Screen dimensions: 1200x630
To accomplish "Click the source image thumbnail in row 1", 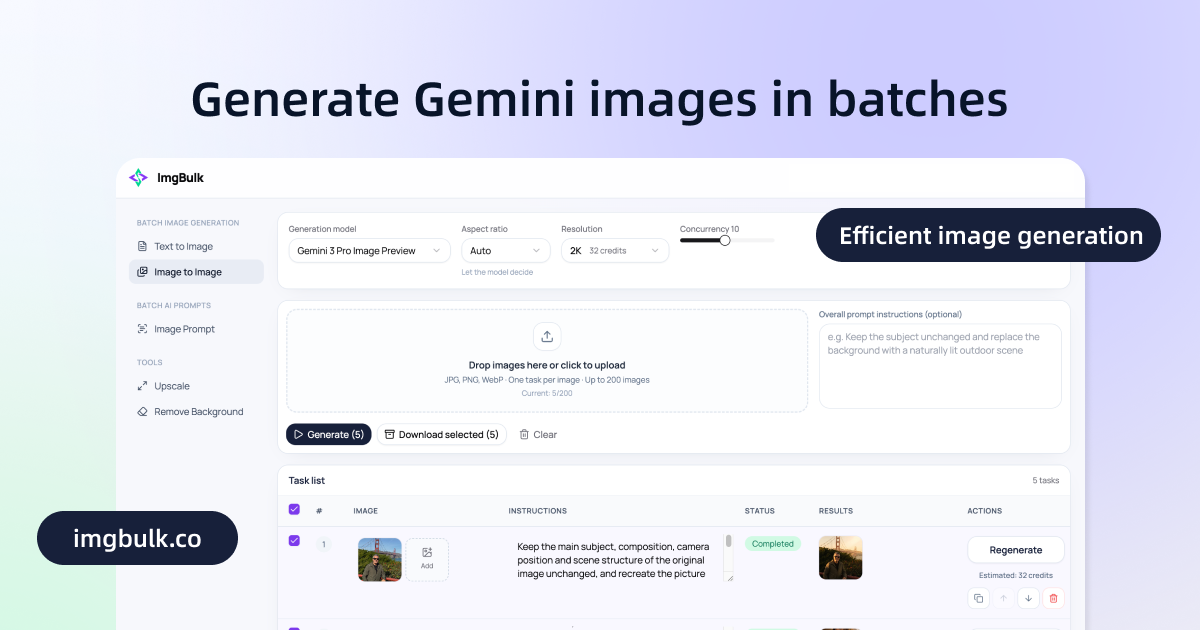I will (x=380, y=560).
